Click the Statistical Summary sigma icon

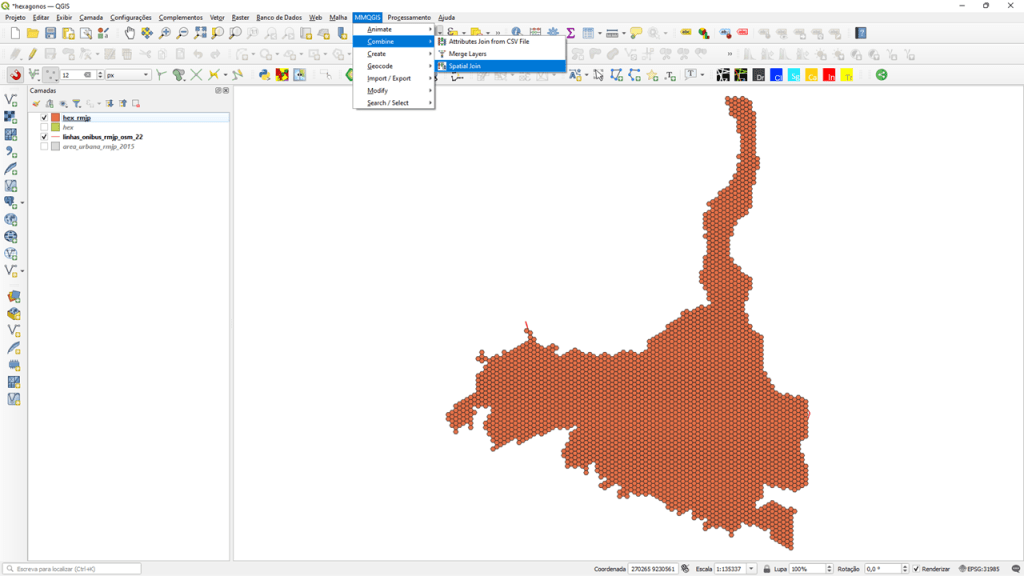[x=570, y=33]
